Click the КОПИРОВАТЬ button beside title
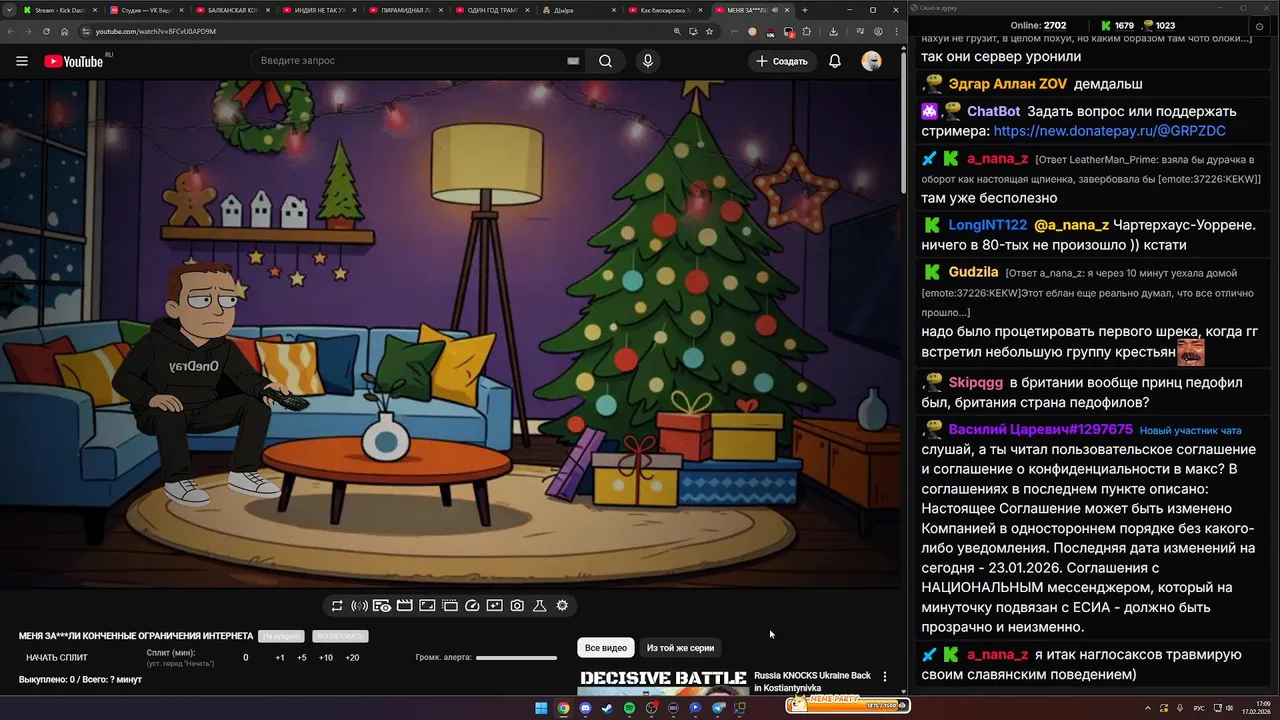 pyautogui.click(x=340, y=636)
